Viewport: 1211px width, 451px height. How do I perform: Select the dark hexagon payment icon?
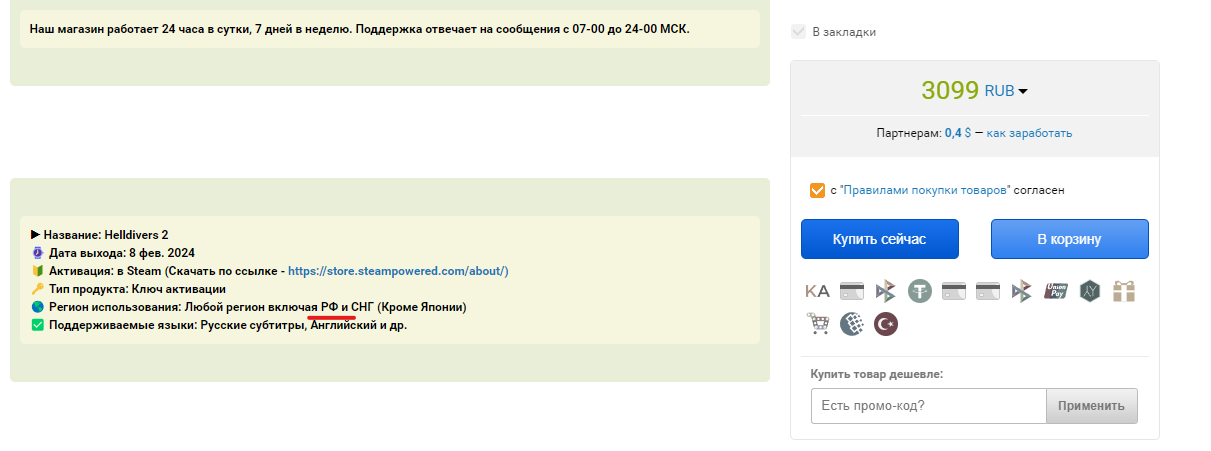click(x=1090, y=291)
